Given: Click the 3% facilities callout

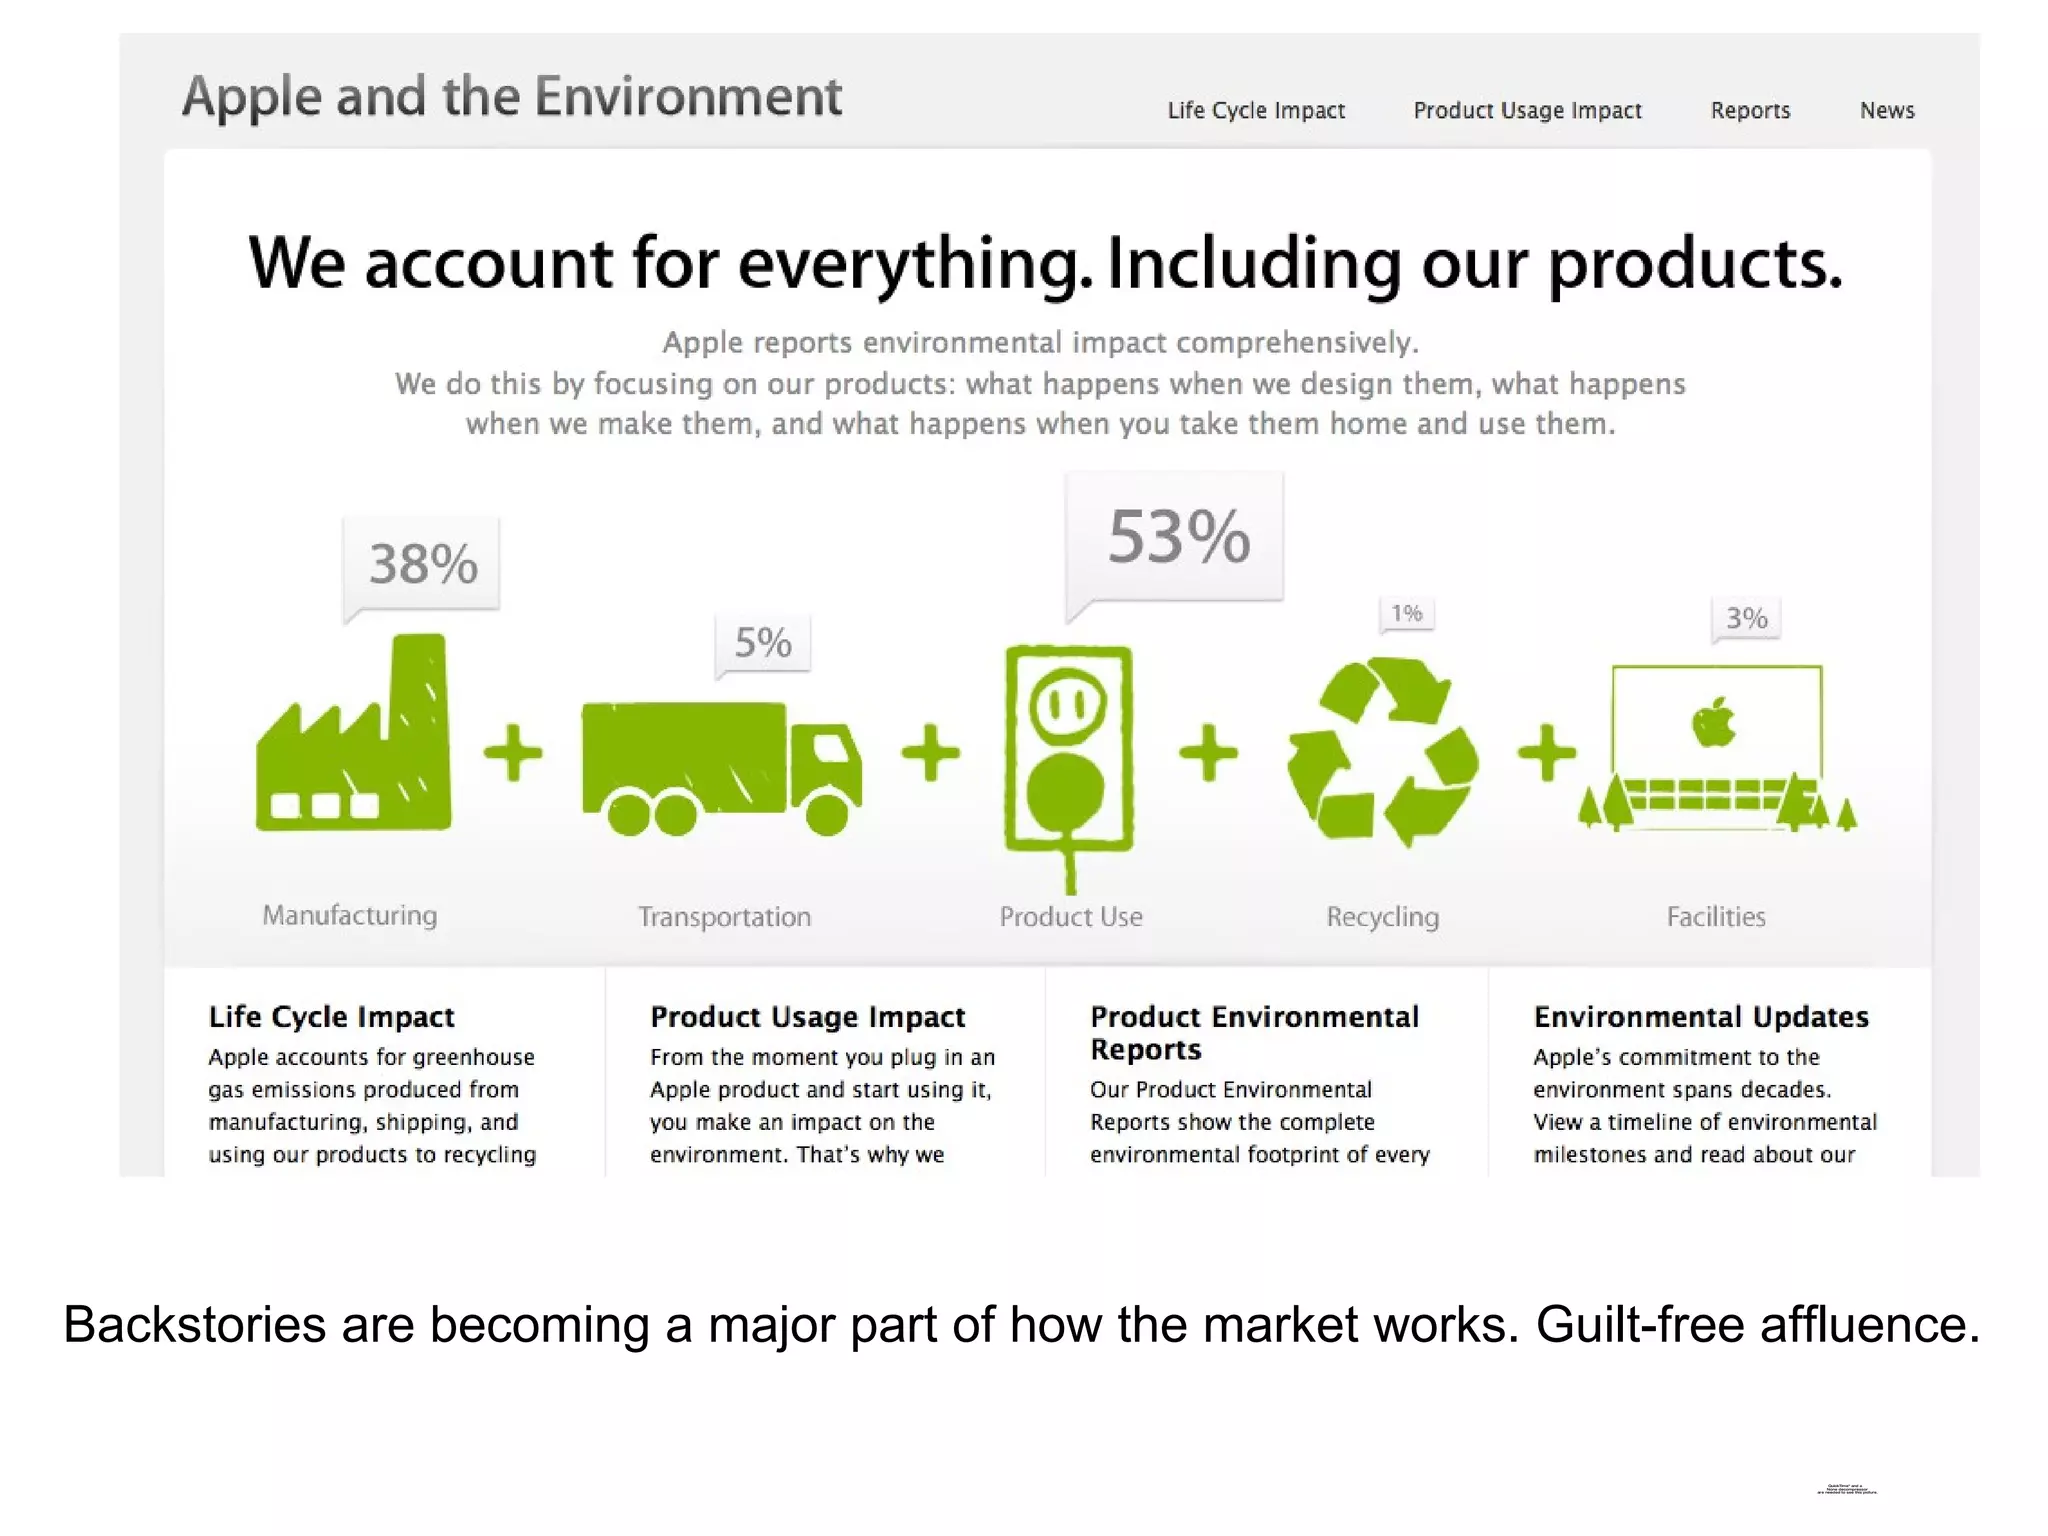Looking at the screenshot, I should click(x=1746, y=618).
